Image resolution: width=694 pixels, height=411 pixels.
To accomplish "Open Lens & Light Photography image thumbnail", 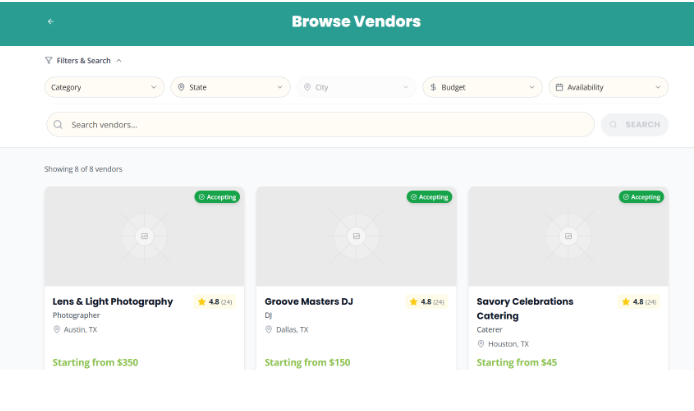I will (x=144, y=236).
